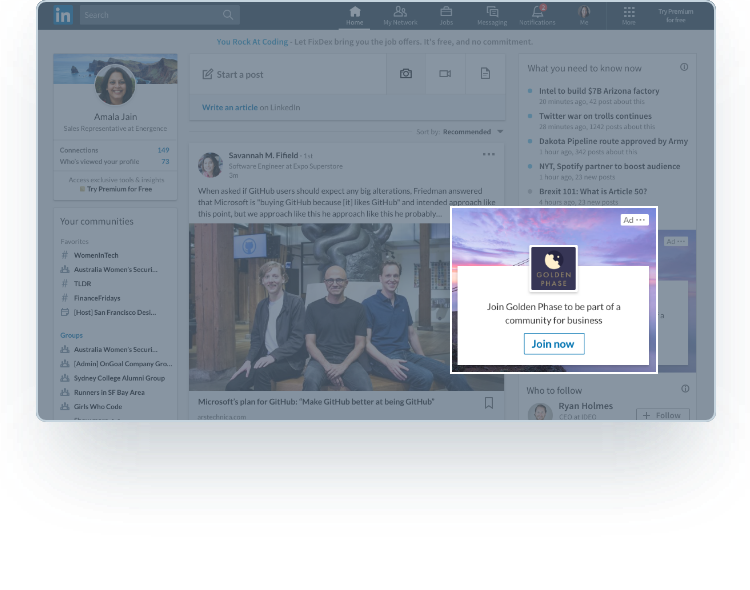The height and width of the screenshot is (590, 750).
Task: Open FinanceFridays hashtag community
Action: pyautogui.click(x=97, y=298)
